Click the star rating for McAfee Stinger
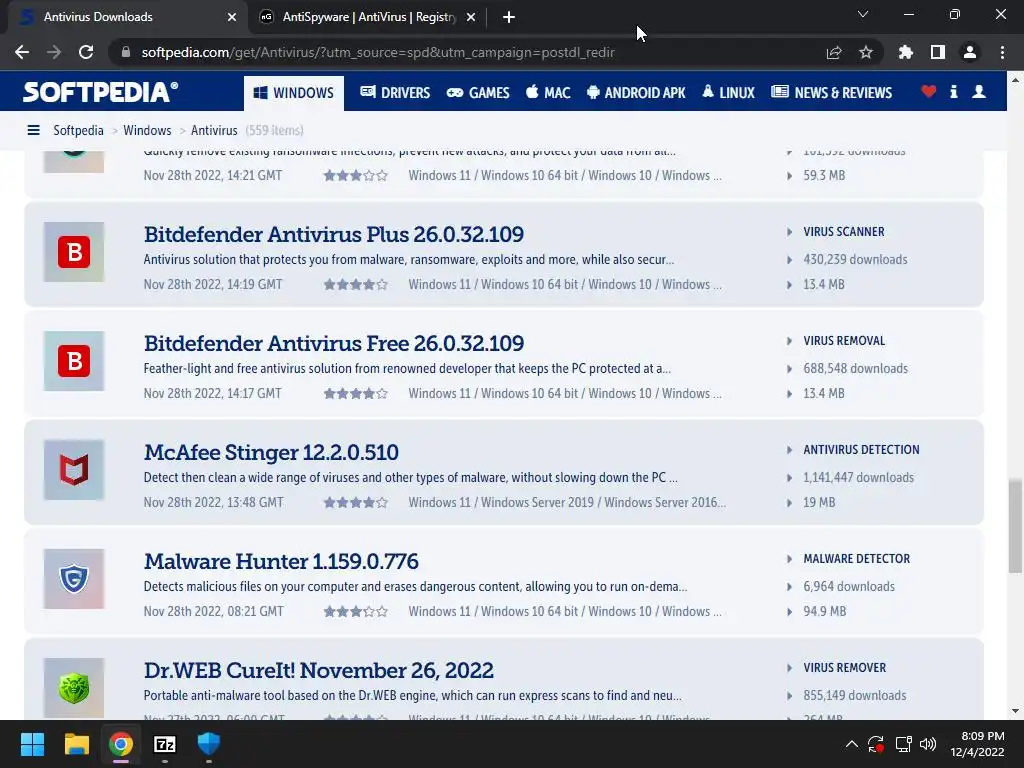 [356, 503]
